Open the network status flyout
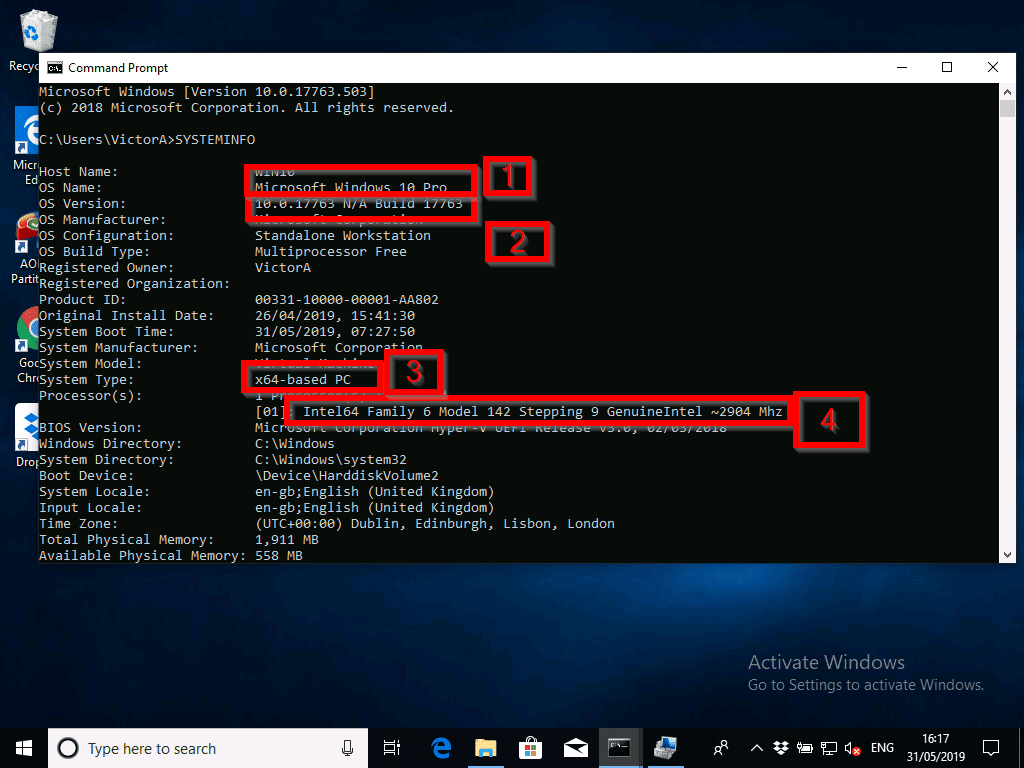This screenshot has height=768, width=1024. point(829,748)
